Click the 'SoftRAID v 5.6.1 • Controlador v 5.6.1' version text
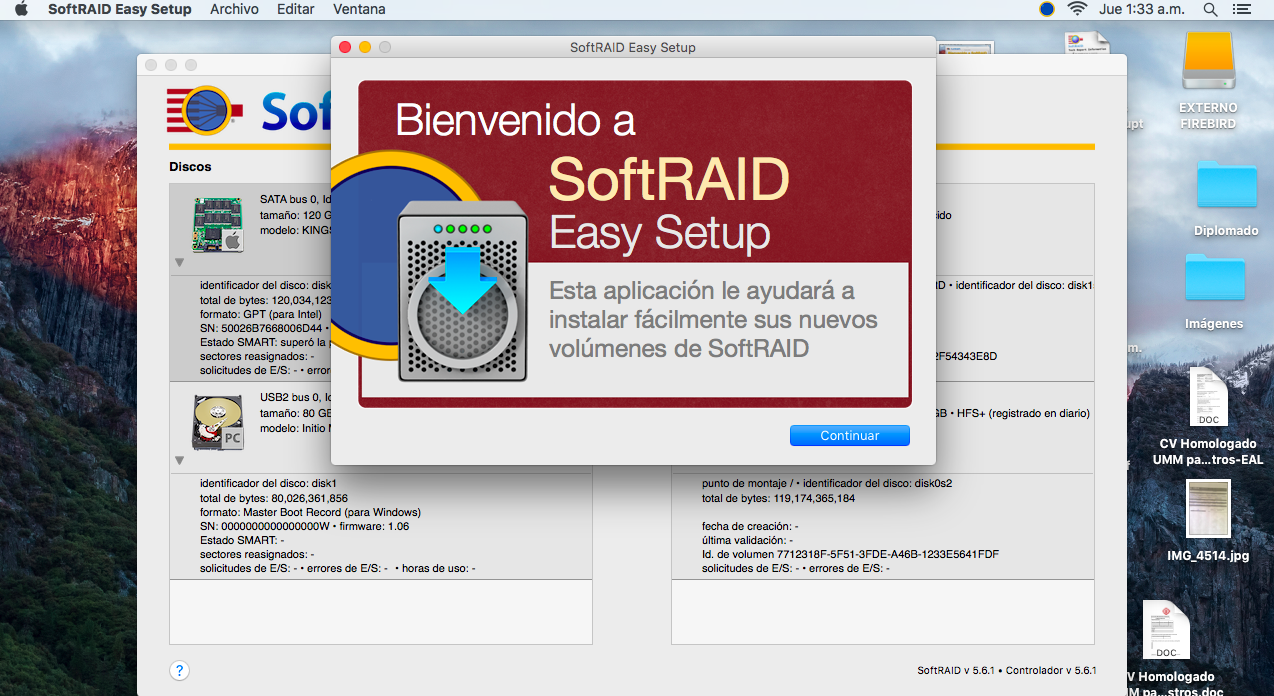 (x=1007, y=670)
